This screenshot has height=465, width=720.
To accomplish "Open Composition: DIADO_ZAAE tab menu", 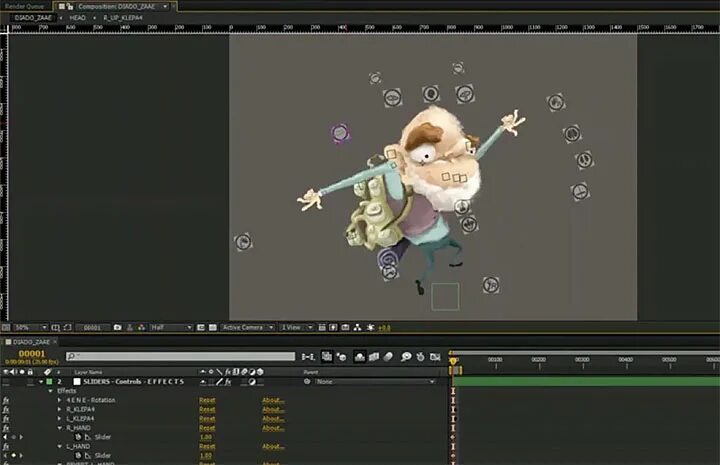I will (x=165, y=6).
